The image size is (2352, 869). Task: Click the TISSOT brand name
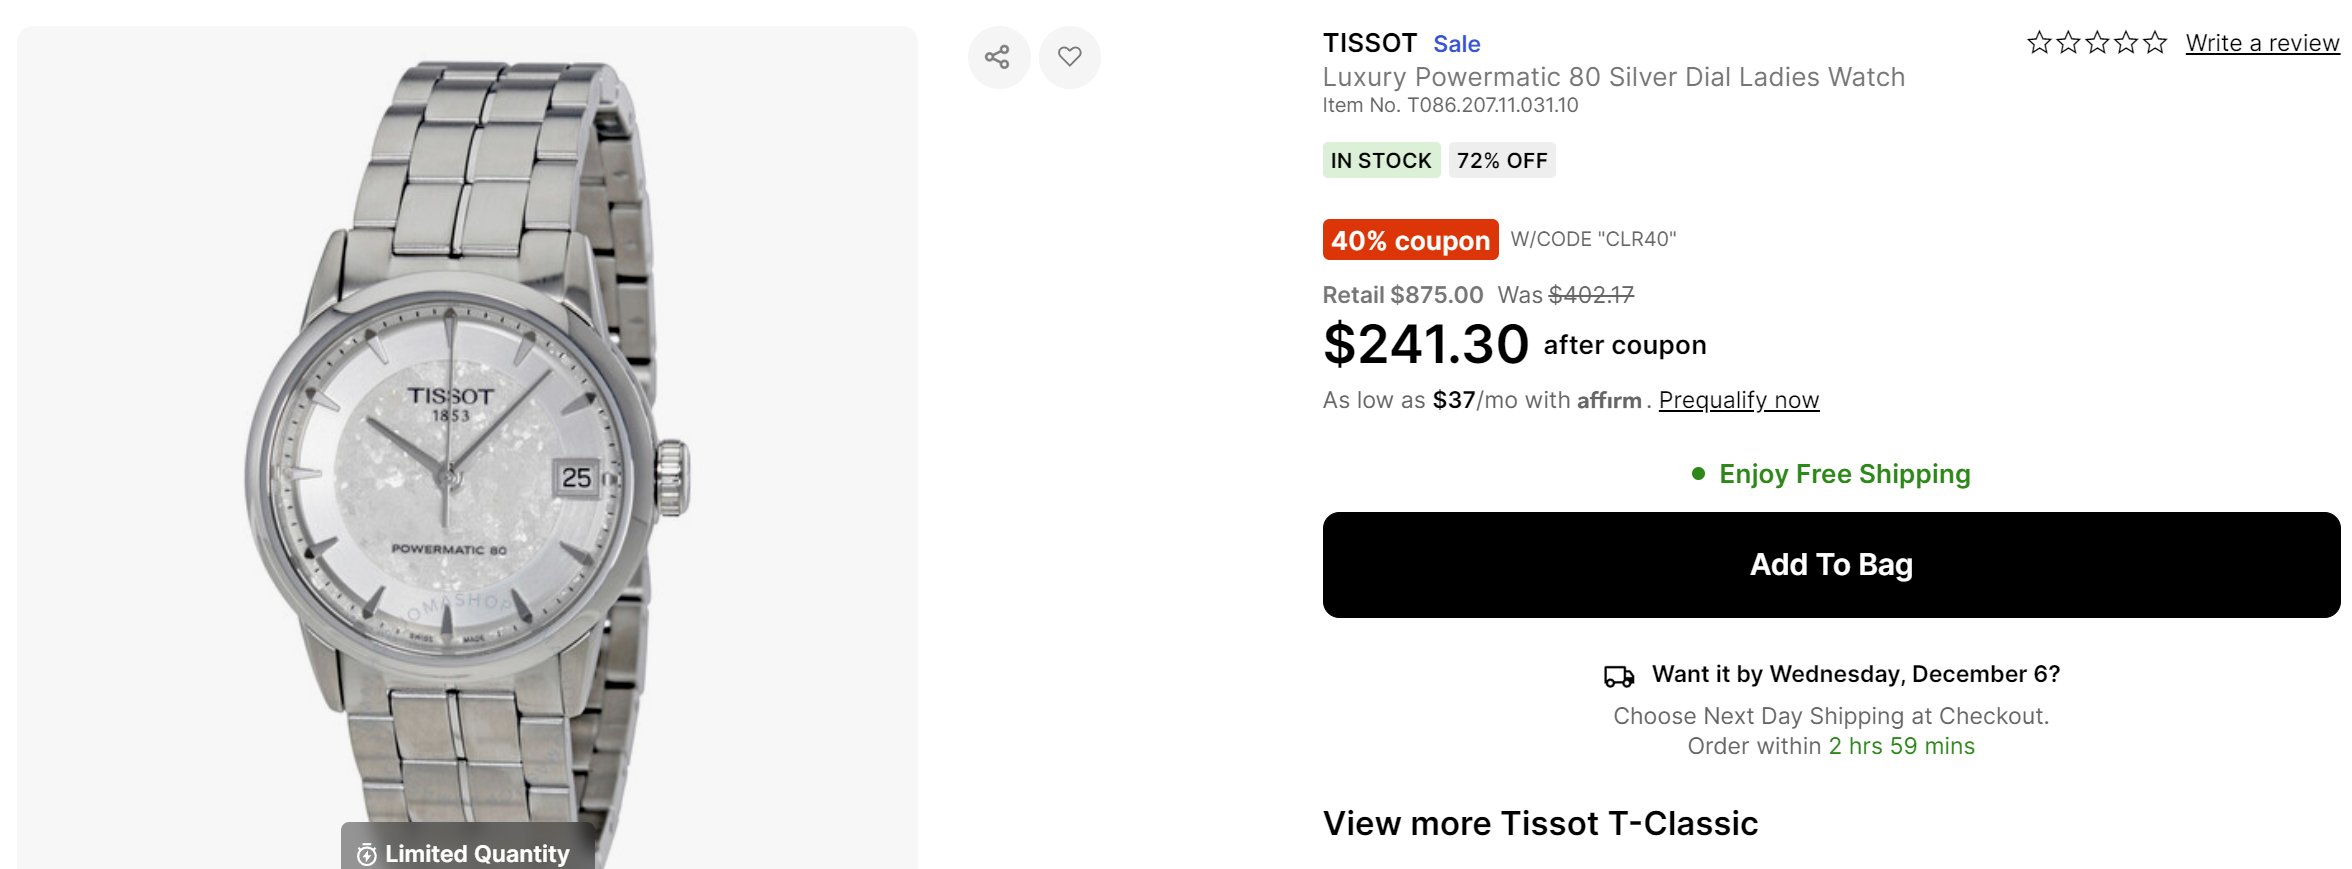1370,43
